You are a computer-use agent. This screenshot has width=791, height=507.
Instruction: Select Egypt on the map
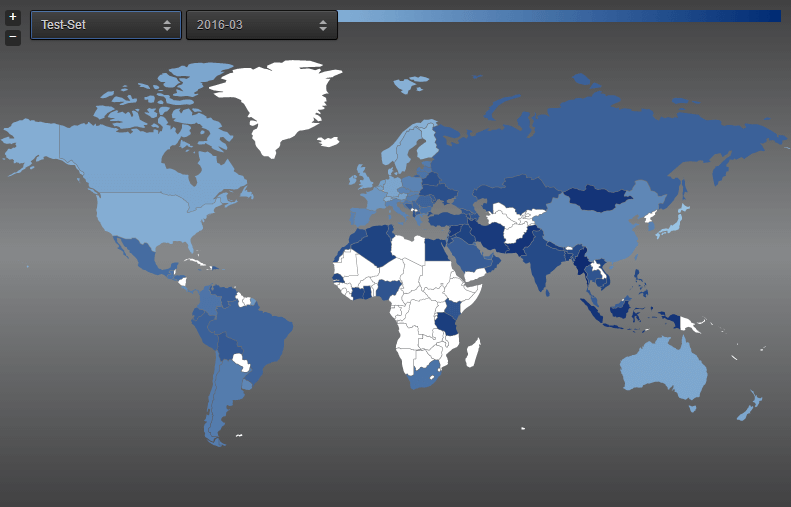tap(437, 250)
